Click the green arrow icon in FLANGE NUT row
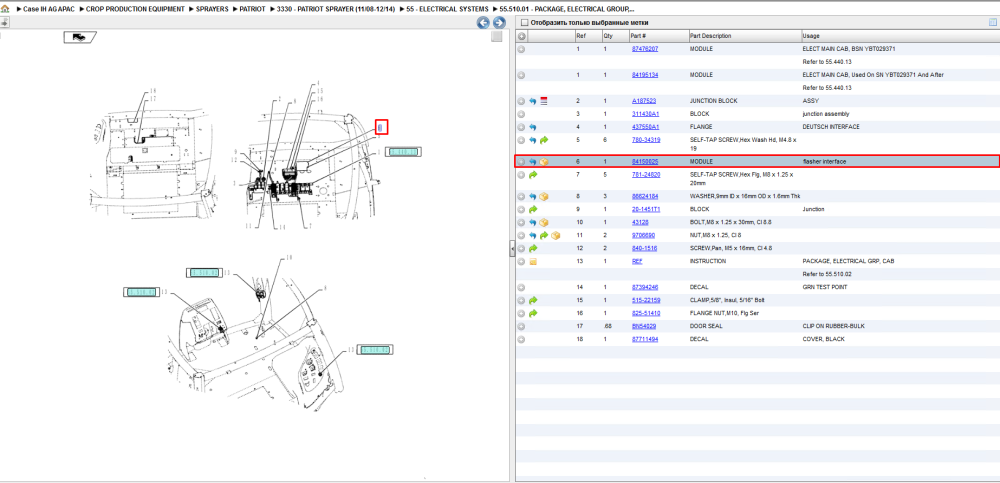The width and height of the screenshot is (1000, 483). point(533,313)
